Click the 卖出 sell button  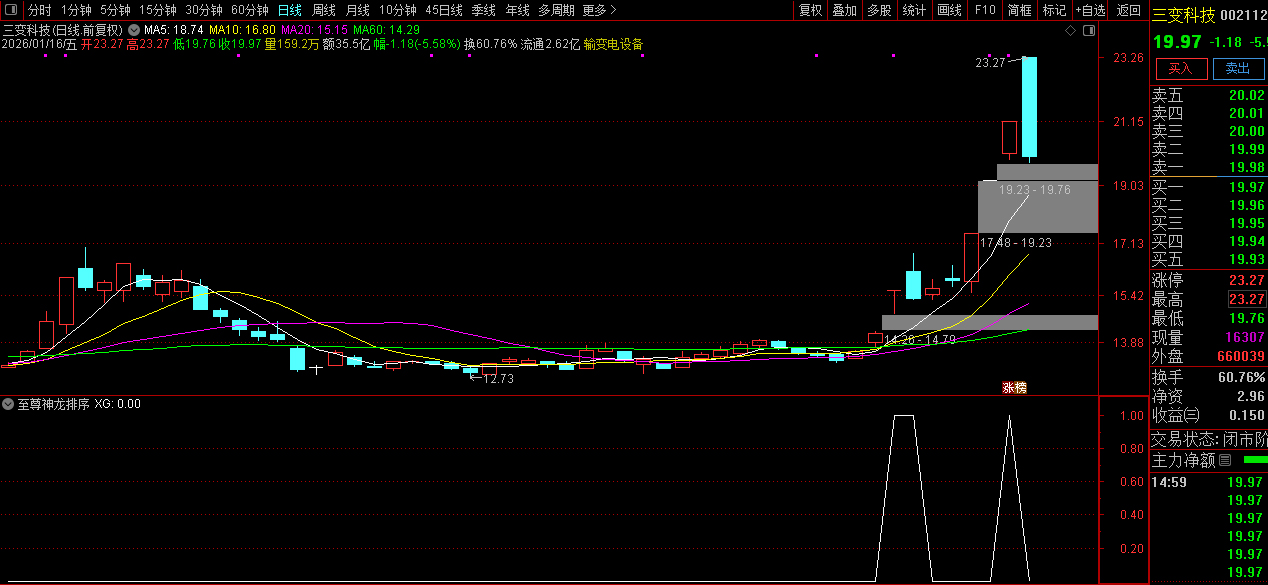click(1238, 68)
